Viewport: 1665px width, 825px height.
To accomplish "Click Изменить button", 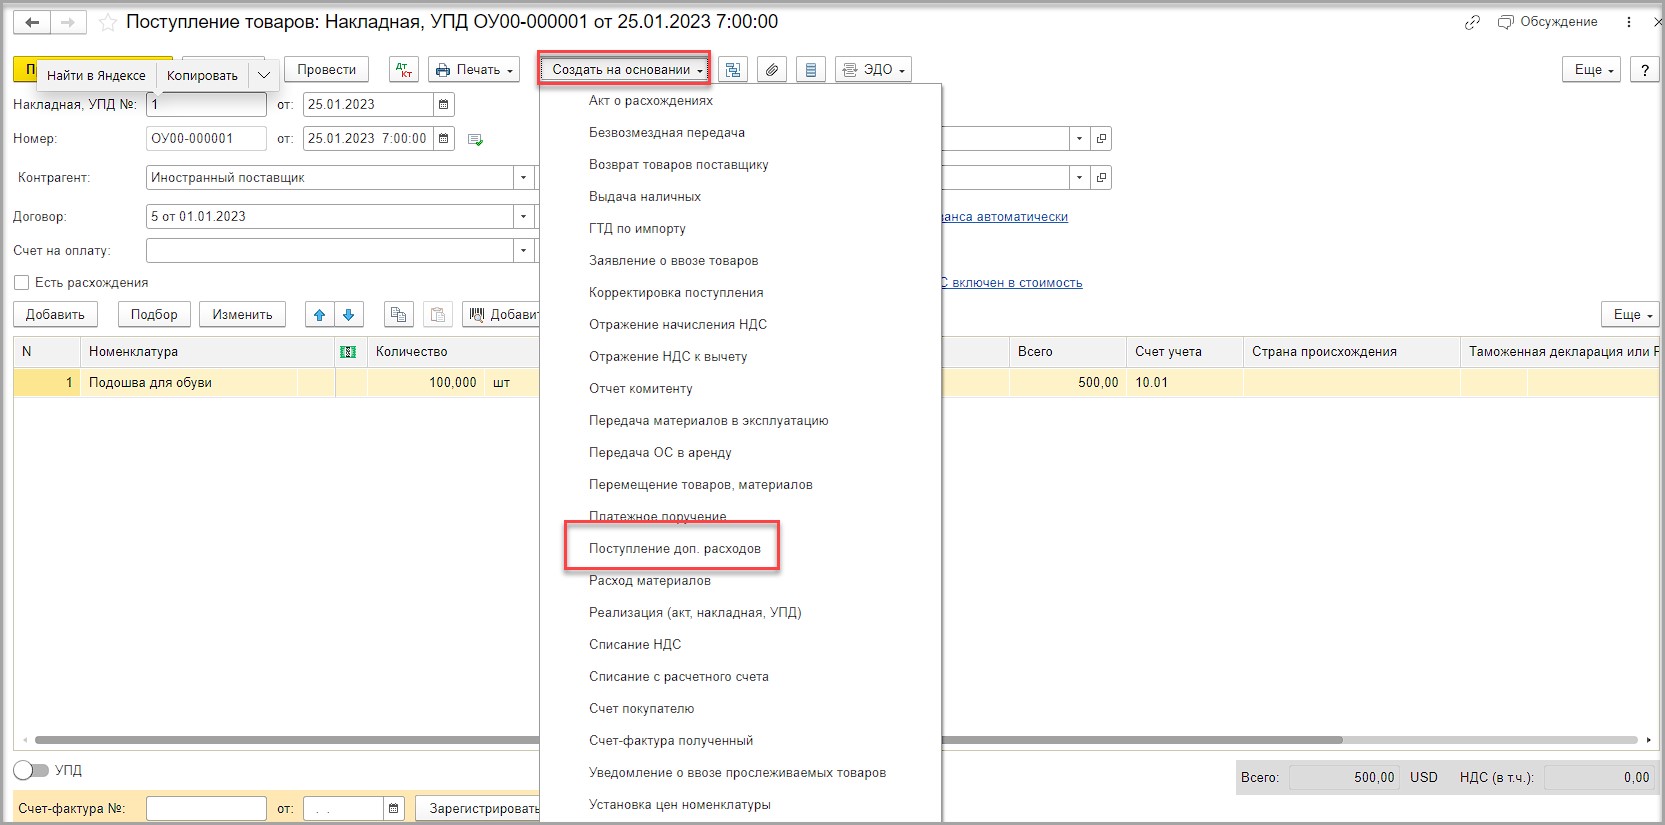I will (x=242, y=314).
